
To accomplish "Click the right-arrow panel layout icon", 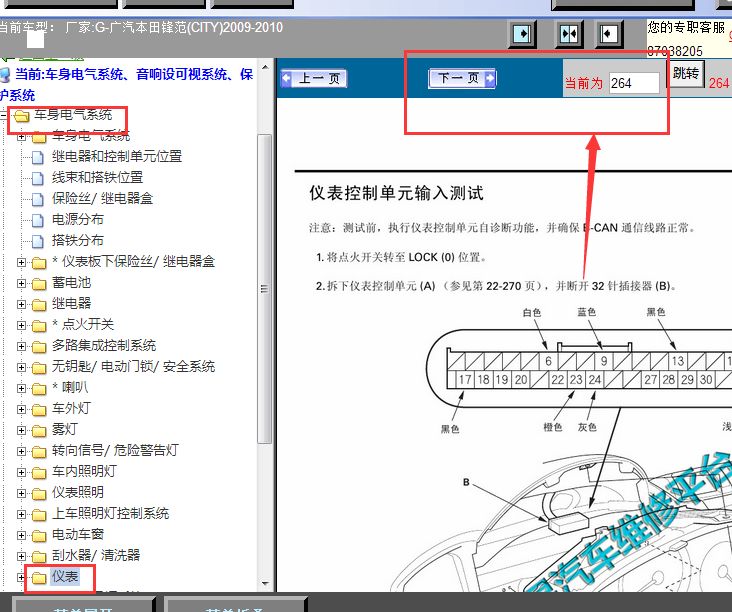I will [521, 34].
